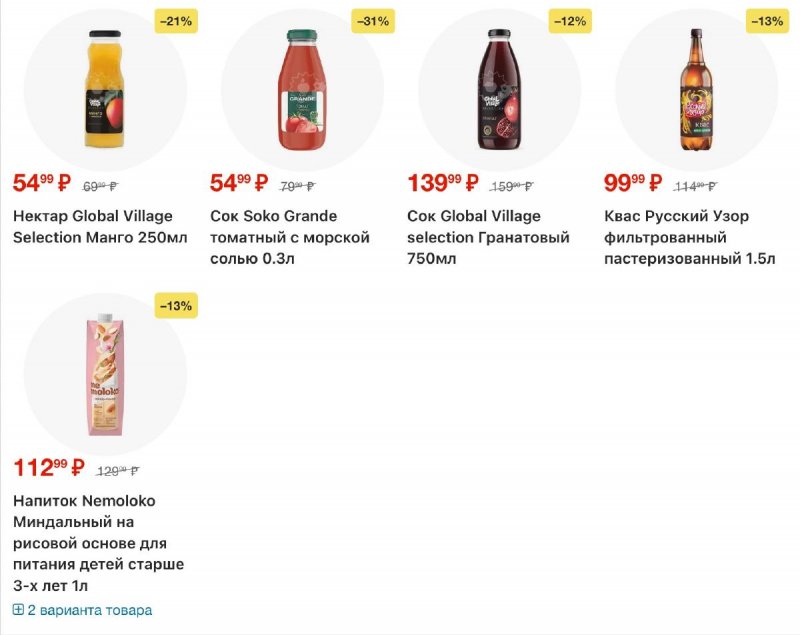800x635 pixels.
Task: Click the −12% discount badge
Action: [x=570, y=21]
